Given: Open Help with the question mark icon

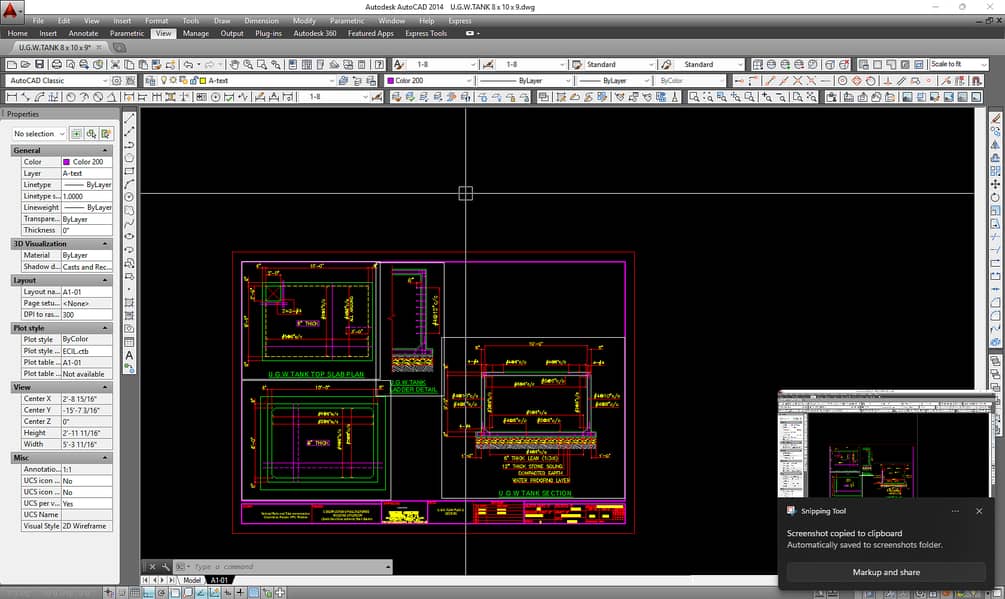Looking at the screenshot, I should [379, 65].
